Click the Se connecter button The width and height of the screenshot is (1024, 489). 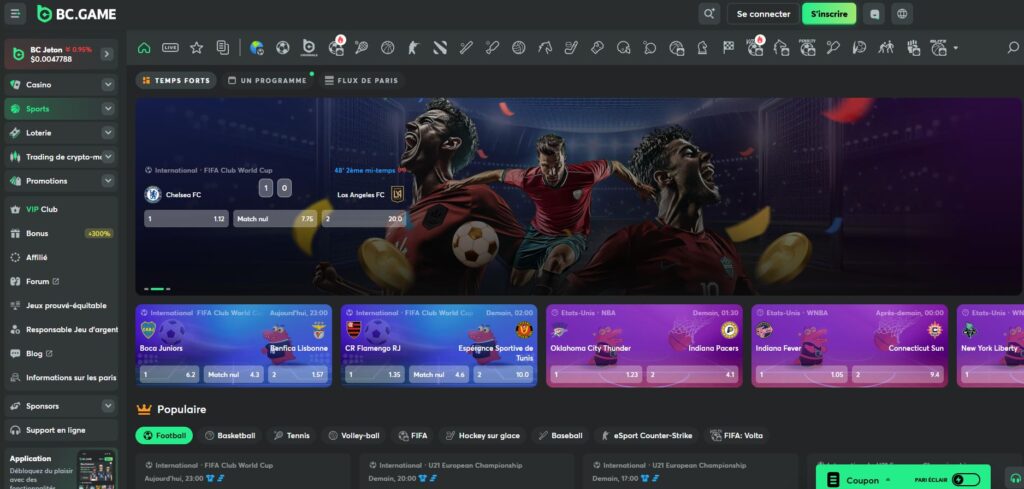pos(763,14)
